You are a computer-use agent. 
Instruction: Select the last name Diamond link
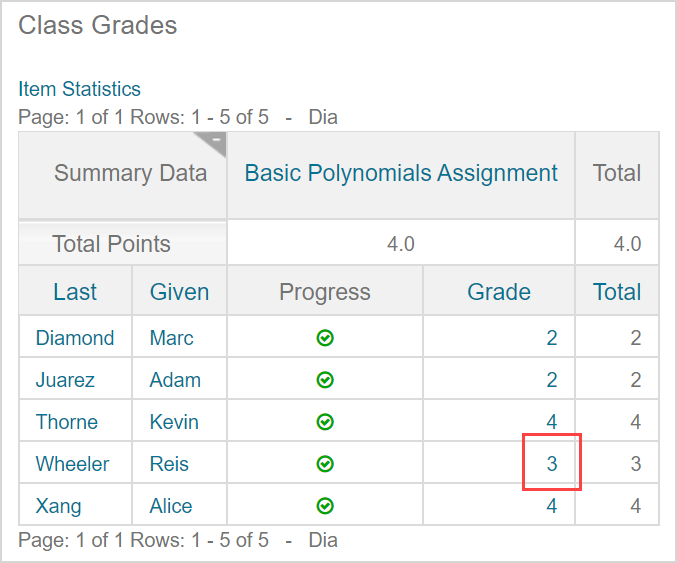(x=75, y=338)
